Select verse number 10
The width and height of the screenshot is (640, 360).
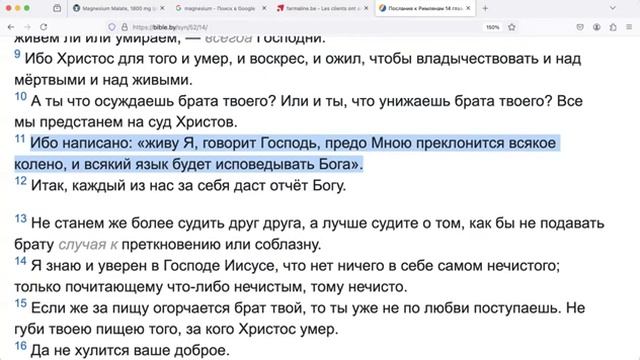click(20, 96)
